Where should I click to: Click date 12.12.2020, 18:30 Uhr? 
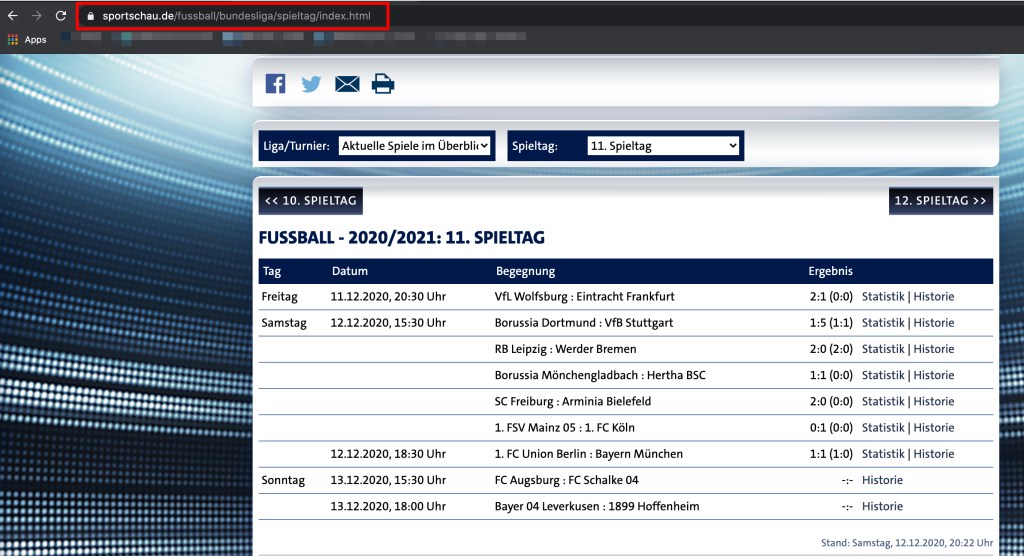point(388,453)
